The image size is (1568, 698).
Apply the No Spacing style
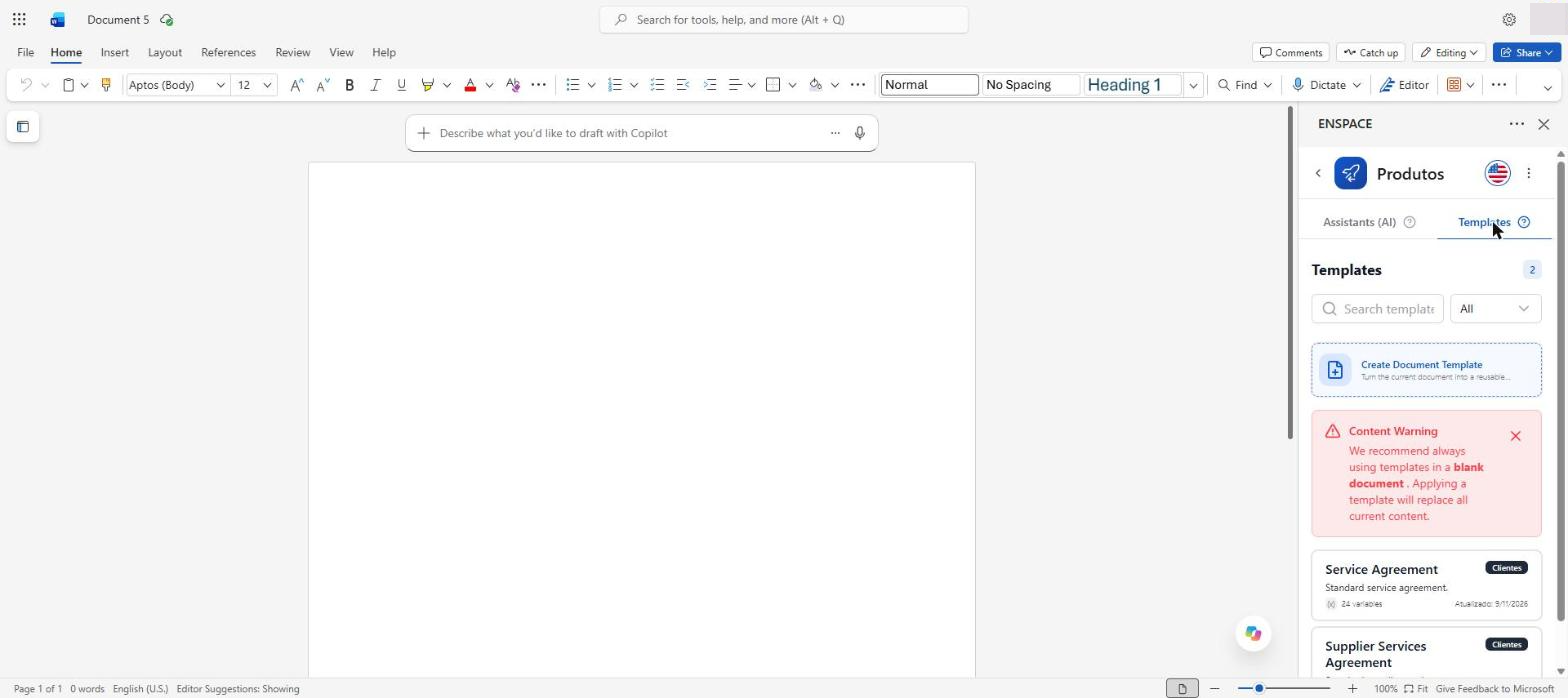[x=1030, y=85]
